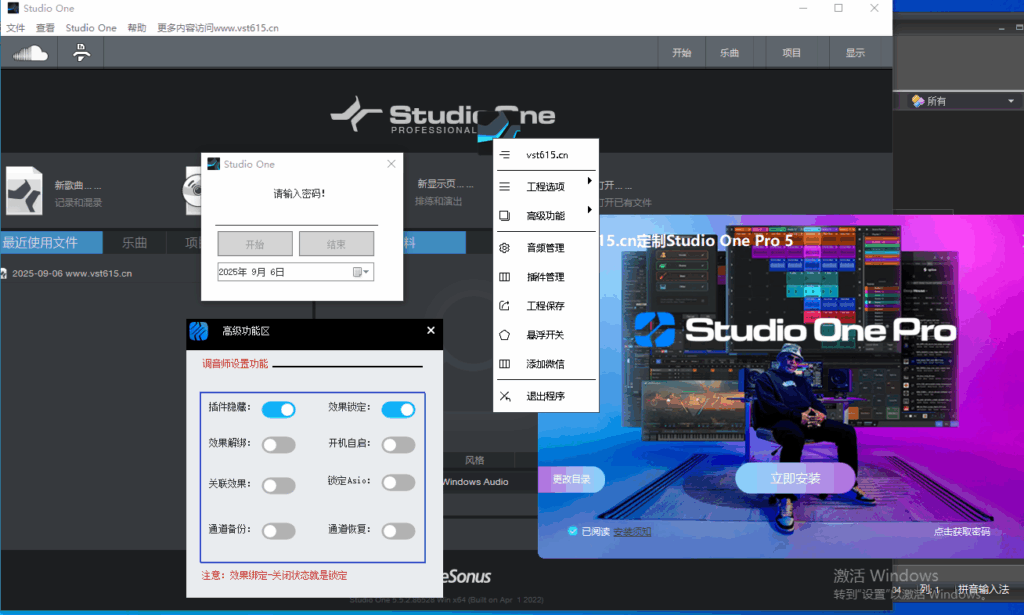
Task: Select the 新歌曲 new song icon
Action: (23, 190)
